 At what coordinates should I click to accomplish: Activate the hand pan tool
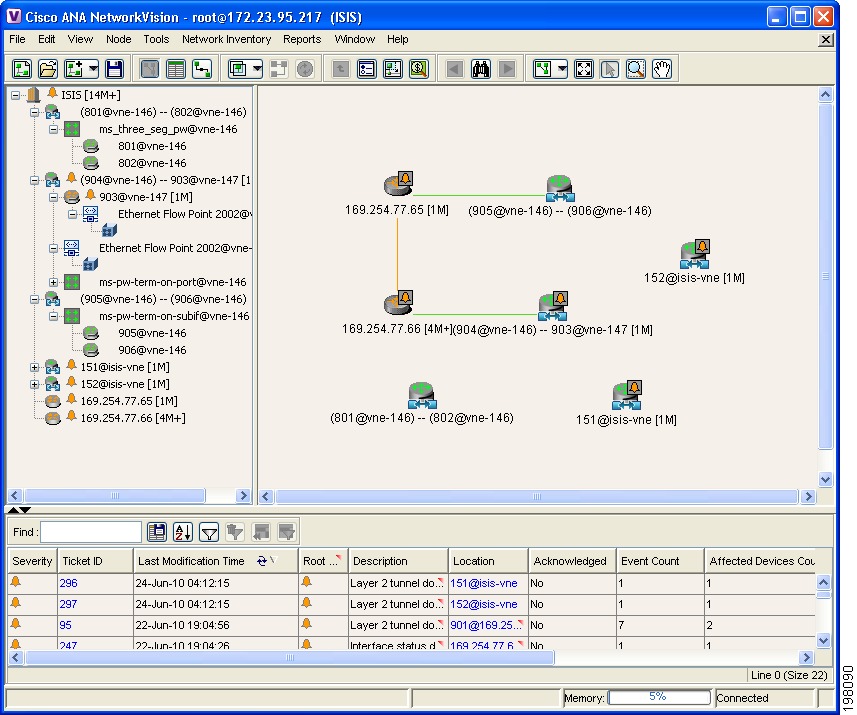[662, 69]
